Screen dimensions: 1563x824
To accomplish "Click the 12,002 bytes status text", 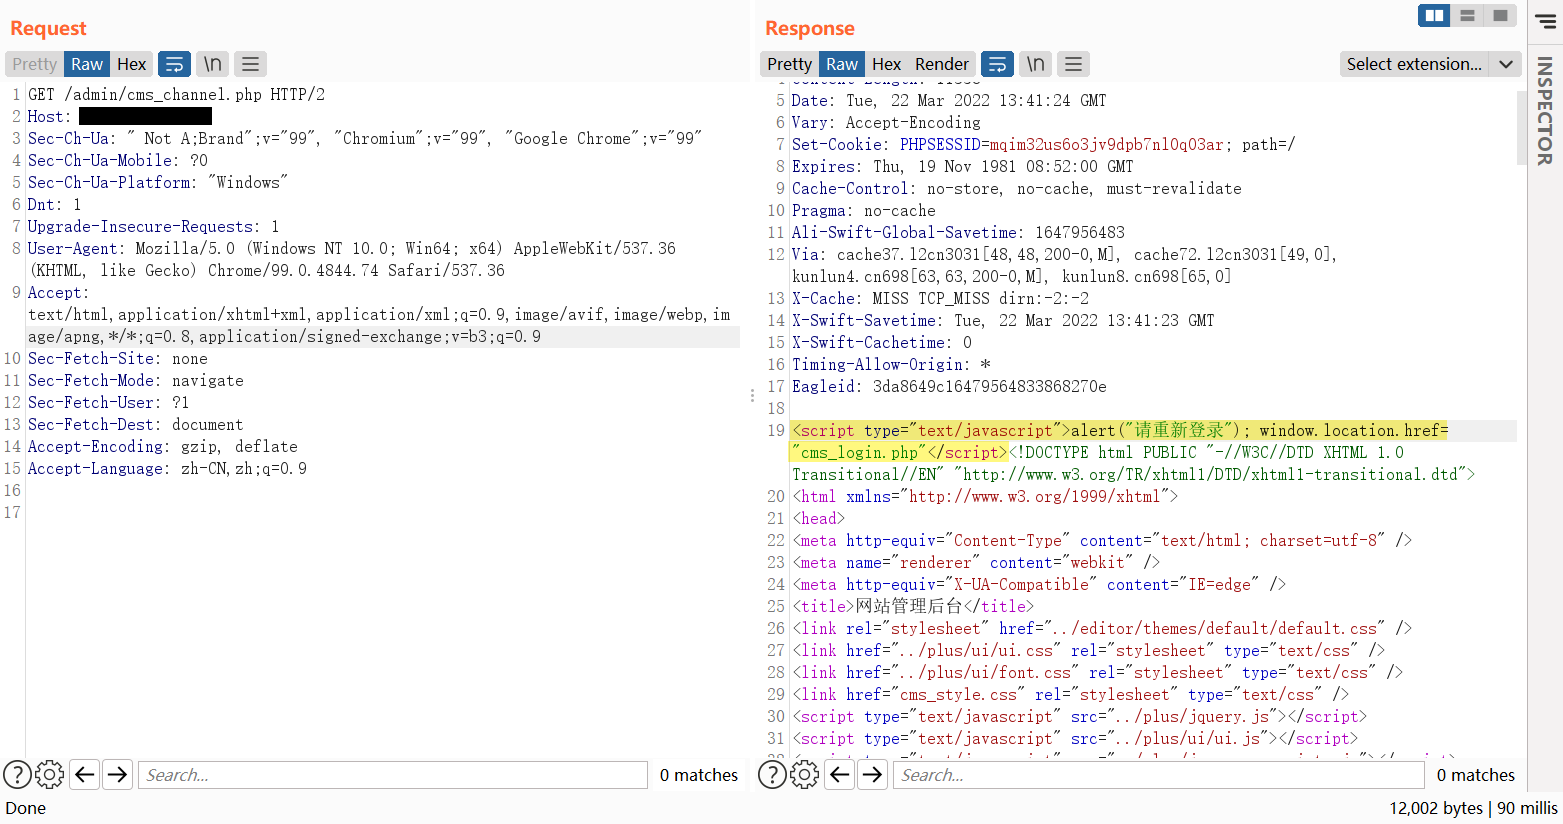I will (1436, 808).
